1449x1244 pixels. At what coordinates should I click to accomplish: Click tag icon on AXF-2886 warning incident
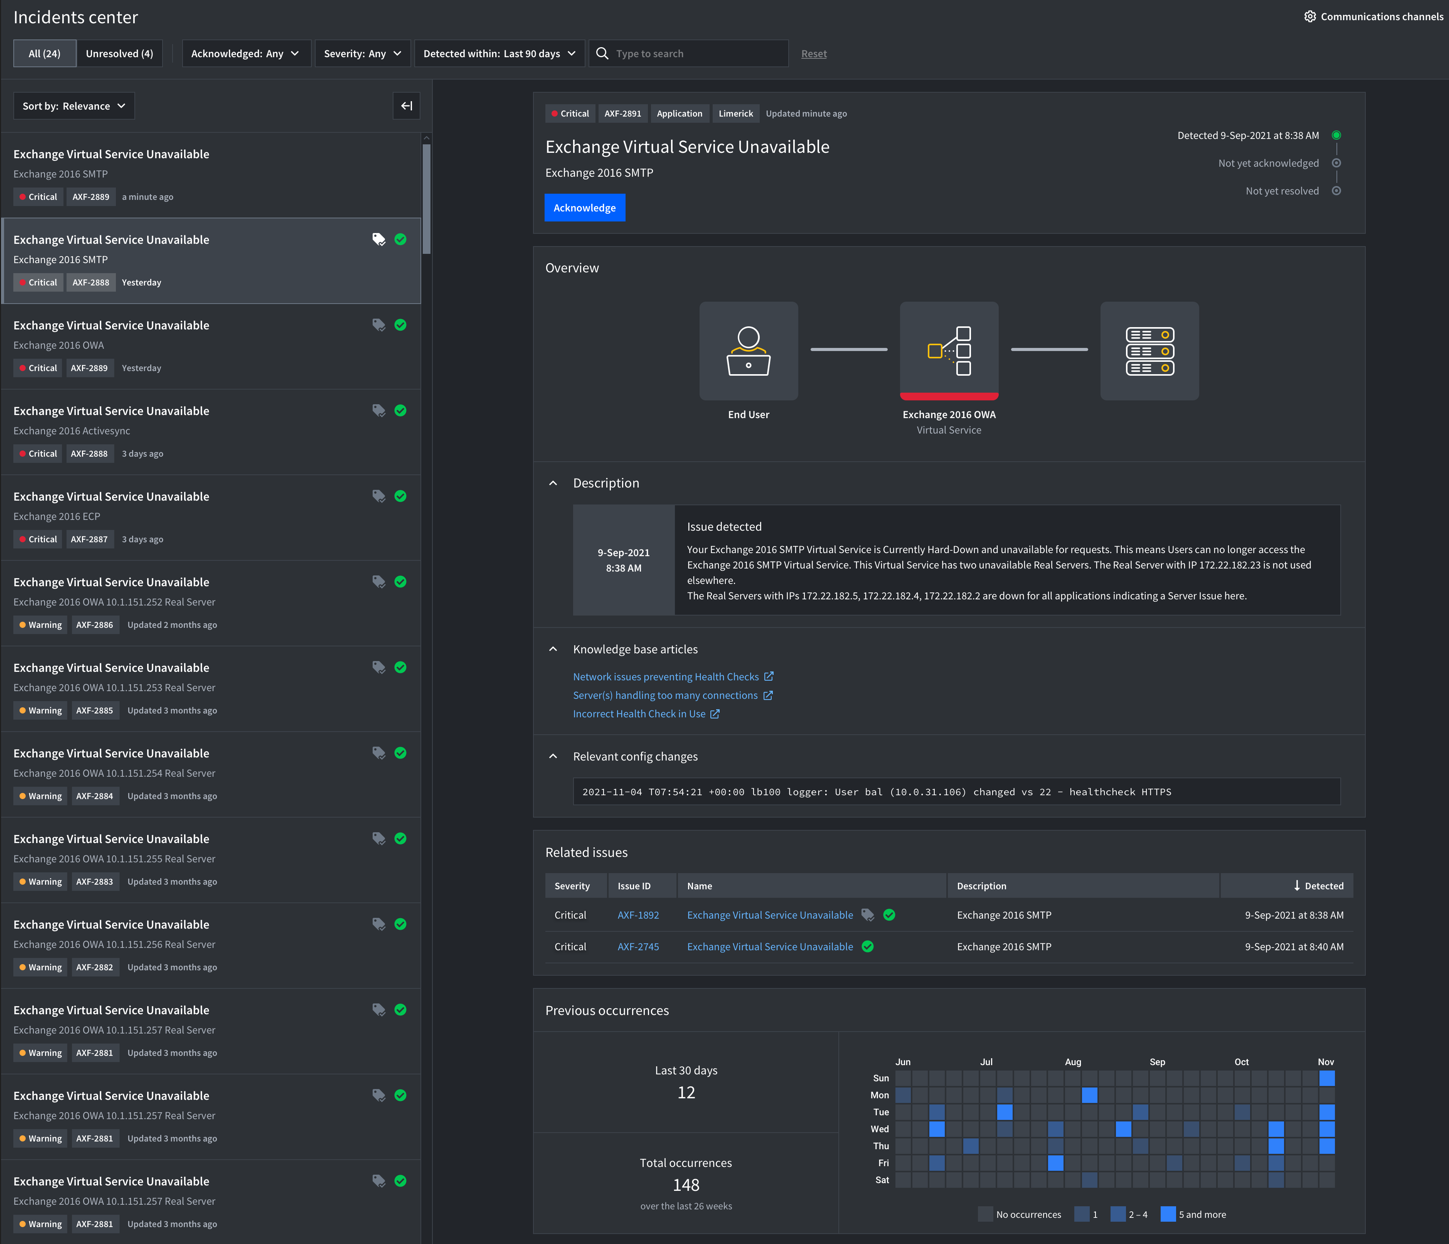tap(379, 582)
